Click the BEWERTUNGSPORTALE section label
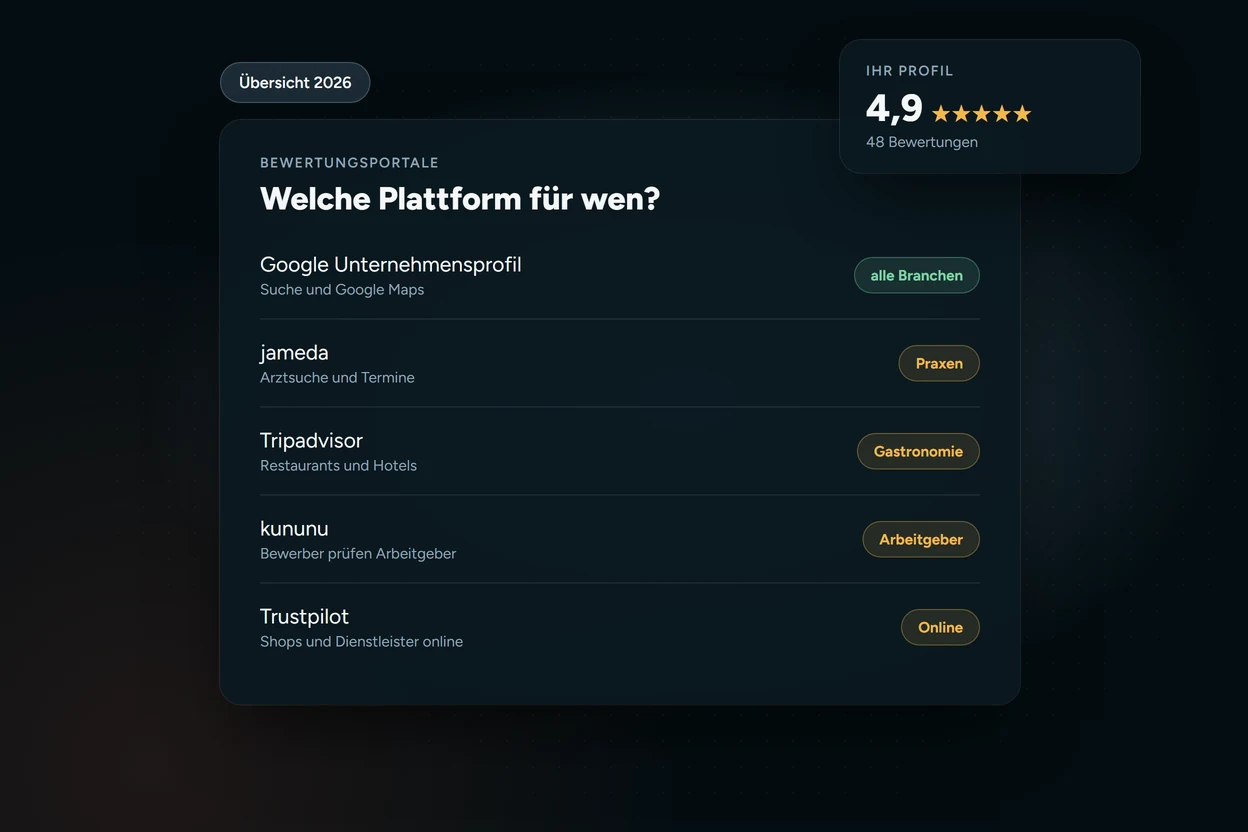1248x832 pixels. pos(349,162)
